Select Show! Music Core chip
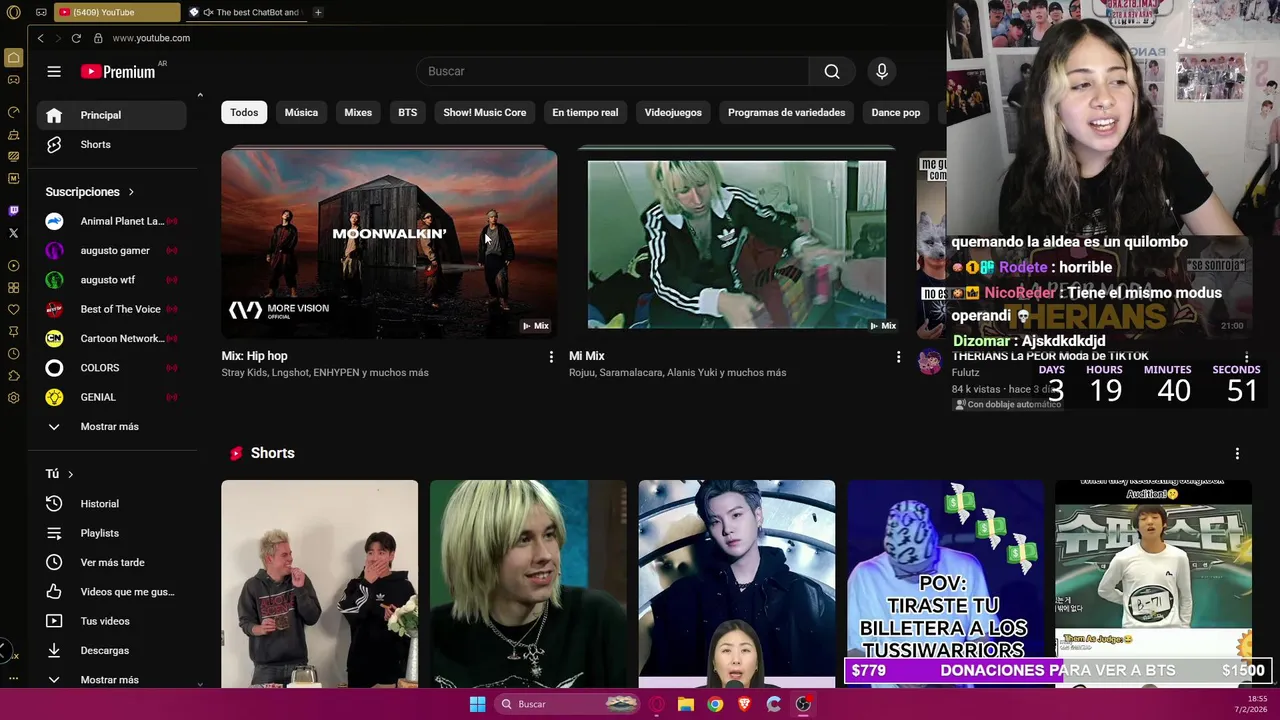Screen dimensions: 1280x720 pos(484,112)
